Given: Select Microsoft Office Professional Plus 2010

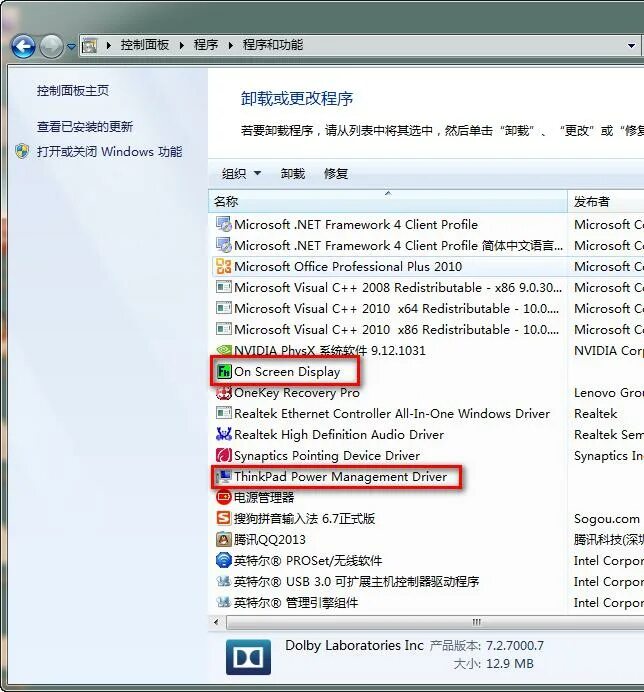Looking at the screenshot, I should click(x=348, y=267).
